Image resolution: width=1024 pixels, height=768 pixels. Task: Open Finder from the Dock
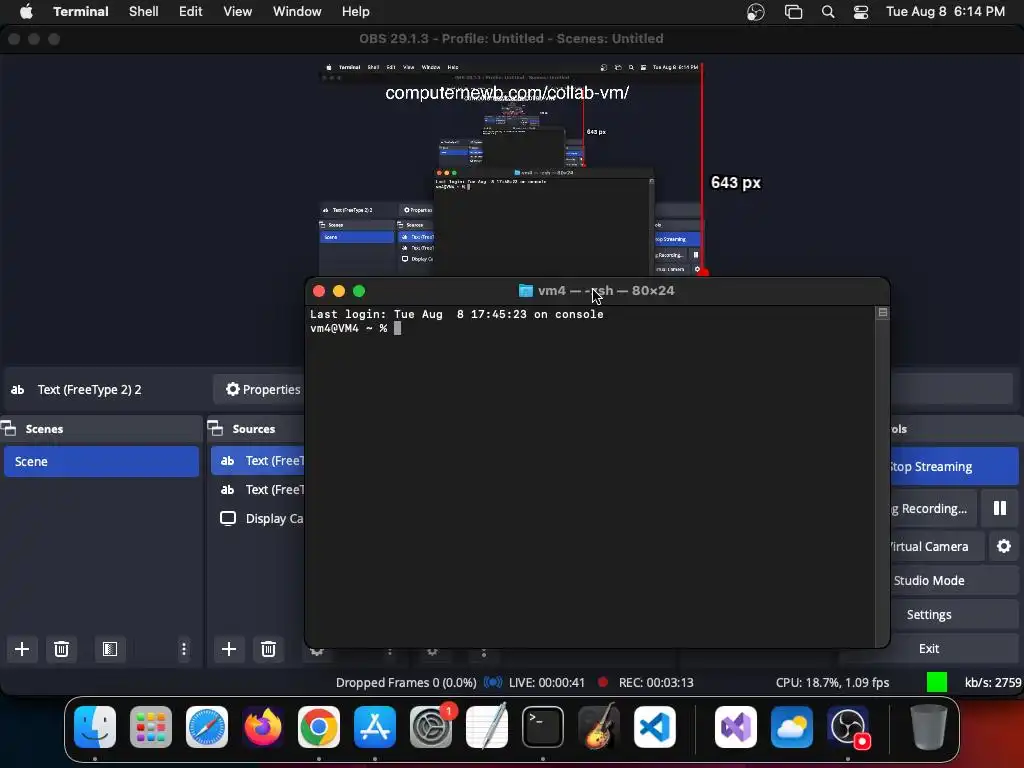95,727
